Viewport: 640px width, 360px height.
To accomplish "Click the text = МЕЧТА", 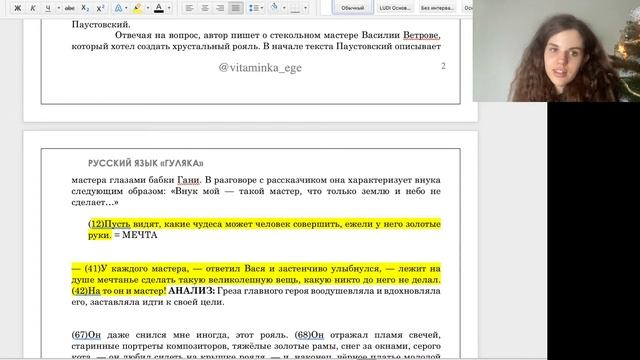I will (x=136, y=235).
